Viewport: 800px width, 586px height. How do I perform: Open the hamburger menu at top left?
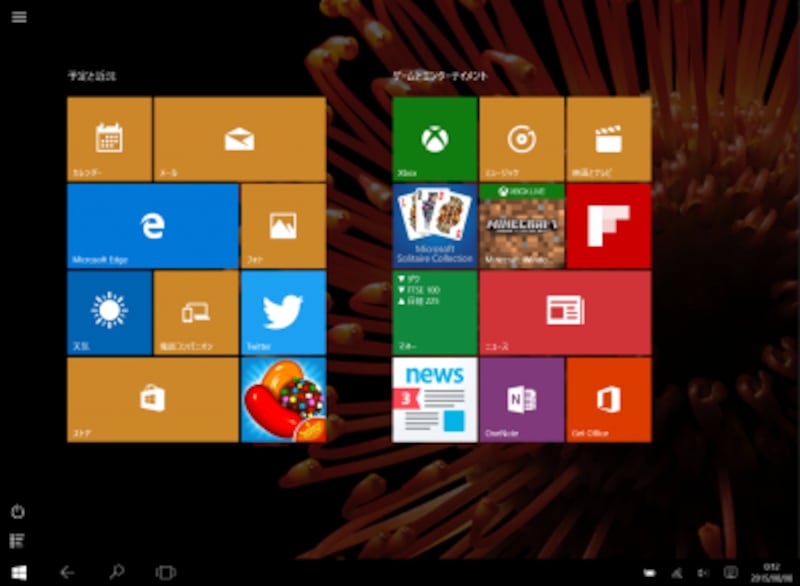[x=19, y=17]
